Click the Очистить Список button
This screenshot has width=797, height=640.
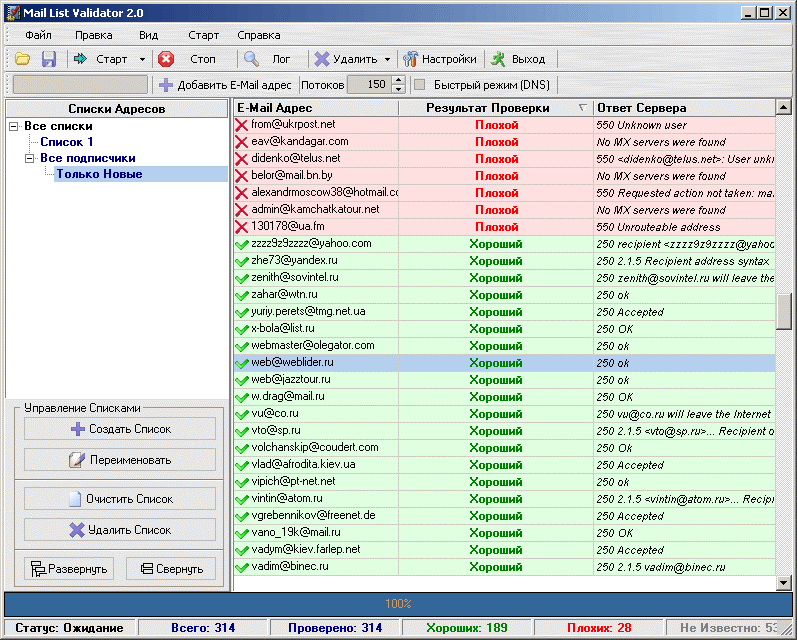[120, 499]
